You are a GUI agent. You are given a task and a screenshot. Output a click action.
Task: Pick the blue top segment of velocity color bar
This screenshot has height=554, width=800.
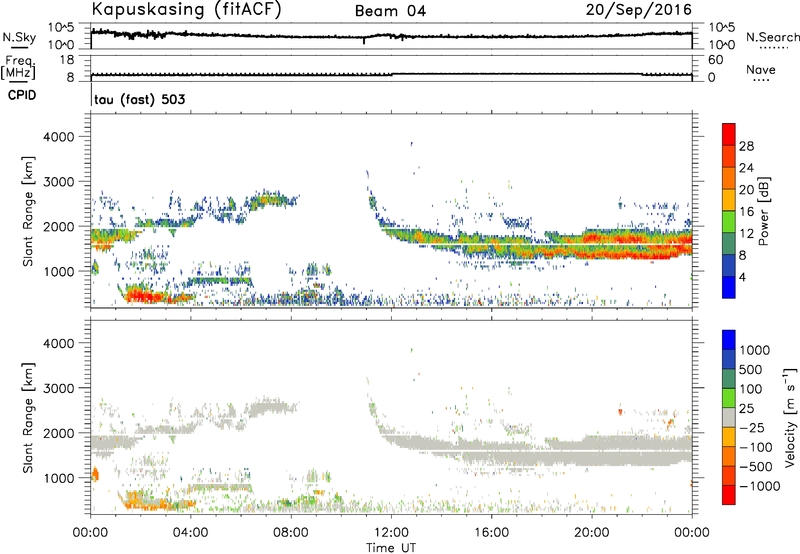point(729,340)
